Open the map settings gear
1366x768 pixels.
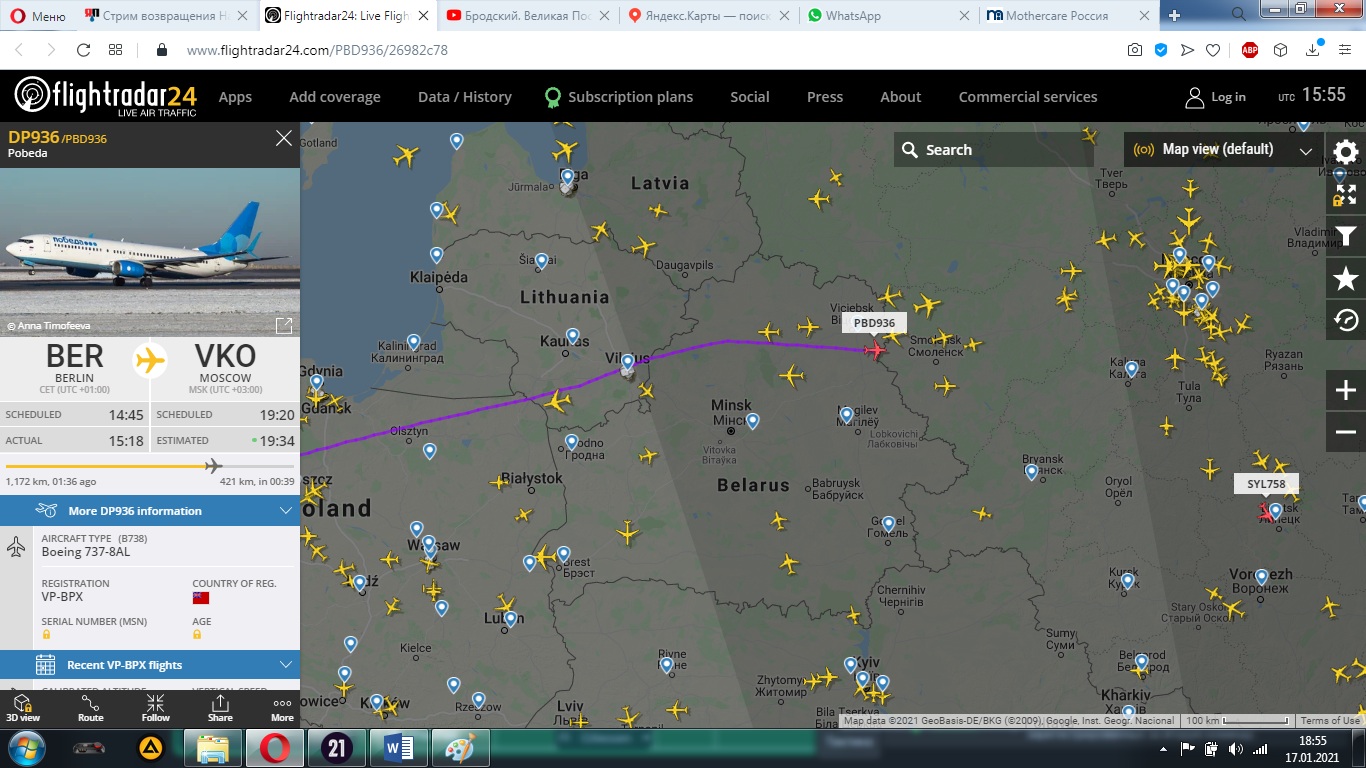[x=1346, y=152]
